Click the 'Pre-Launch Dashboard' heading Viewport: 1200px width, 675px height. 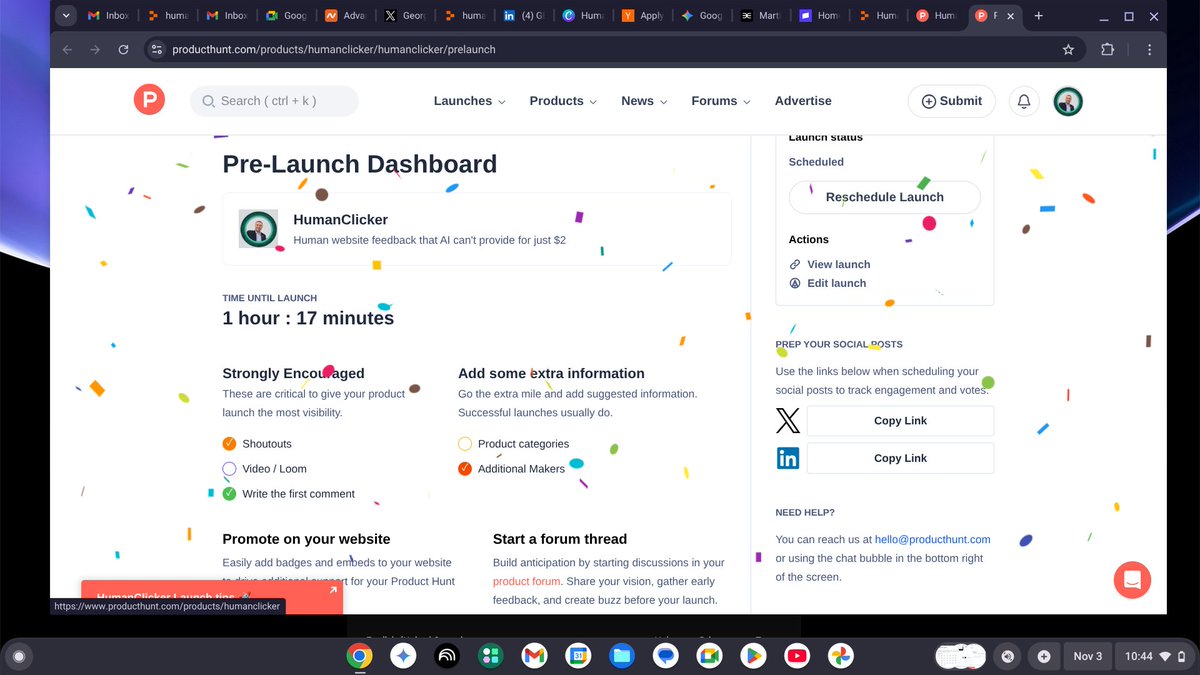pyautogui.click(x=359, y=164)
